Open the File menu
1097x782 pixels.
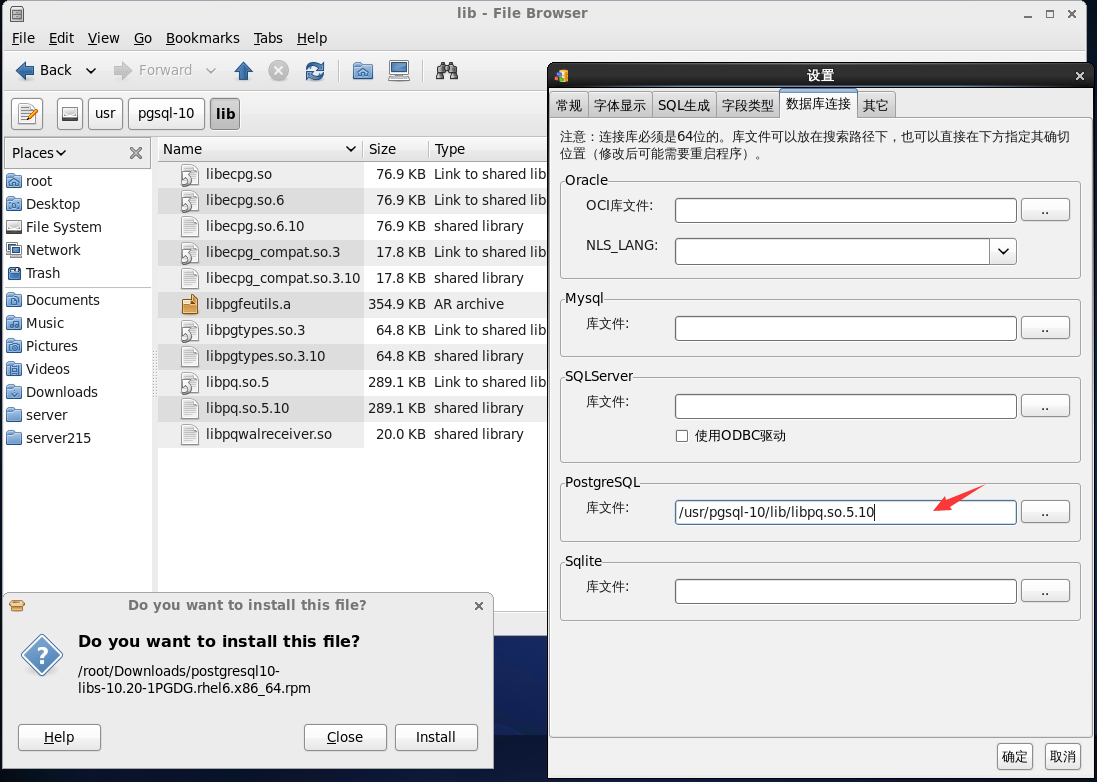point(23,38)
